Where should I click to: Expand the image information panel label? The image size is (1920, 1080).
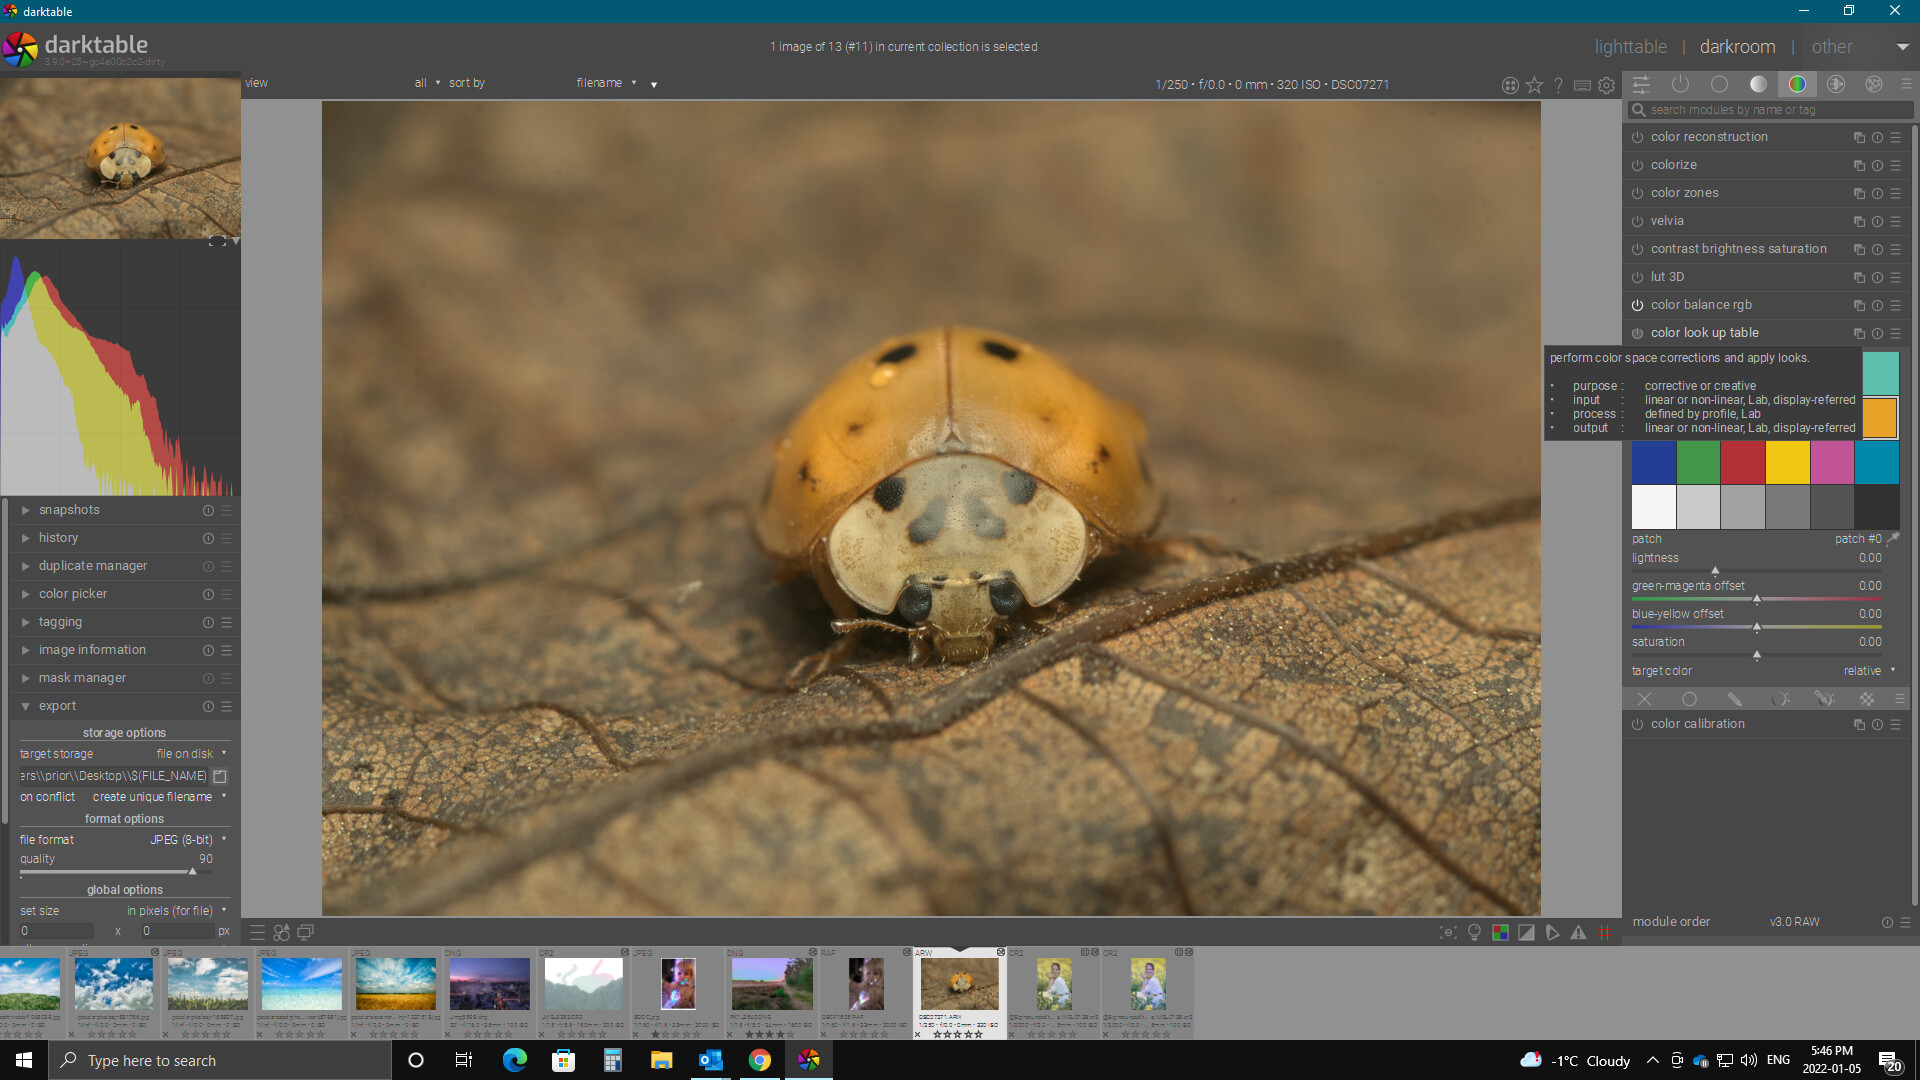coord(92,650)
